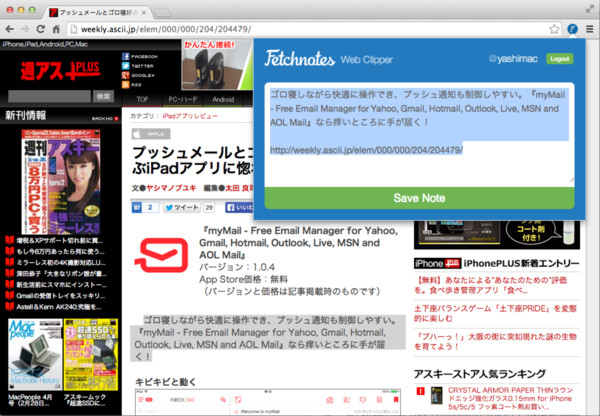Open the 食べ歩き管理アプリ entry link

(x=491, y=285)
